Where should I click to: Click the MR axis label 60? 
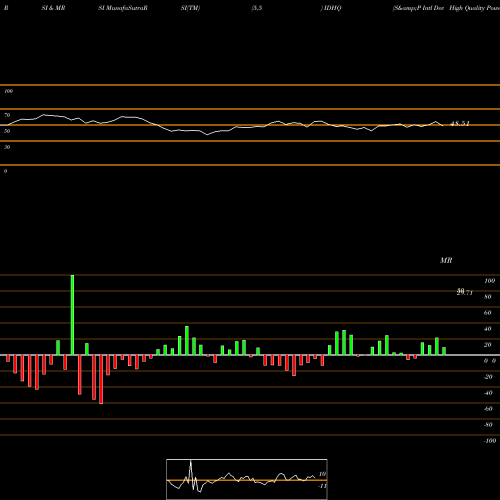(488, 313)
